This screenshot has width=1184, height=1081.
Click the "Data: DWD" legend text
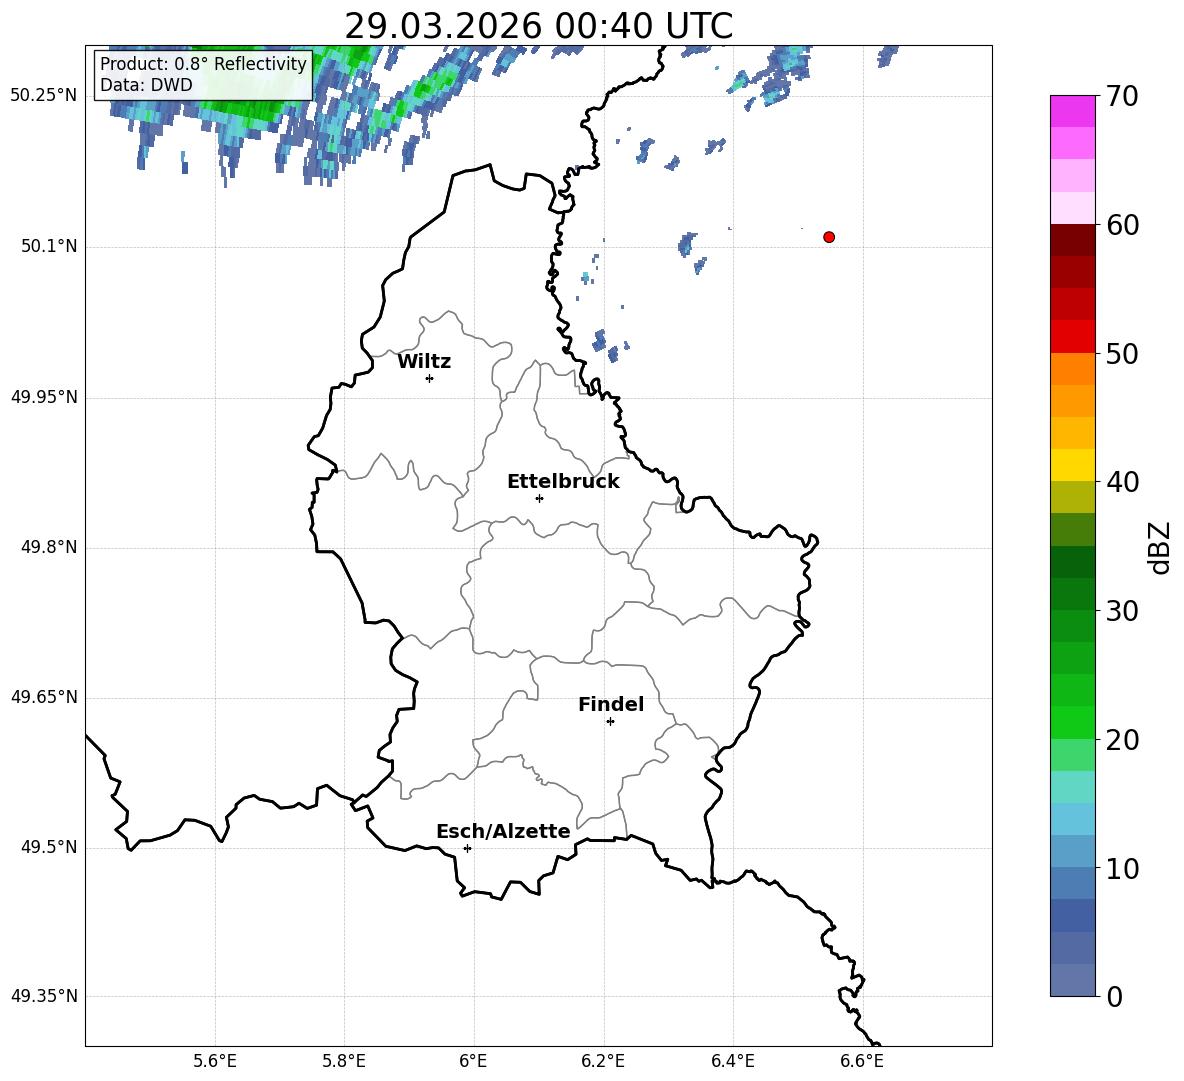point(146,85)
